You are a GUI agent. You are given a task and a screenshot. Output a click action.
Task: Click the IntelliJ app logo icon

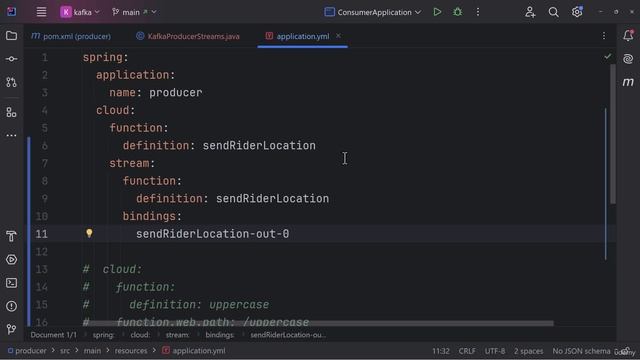coord(11,11)
